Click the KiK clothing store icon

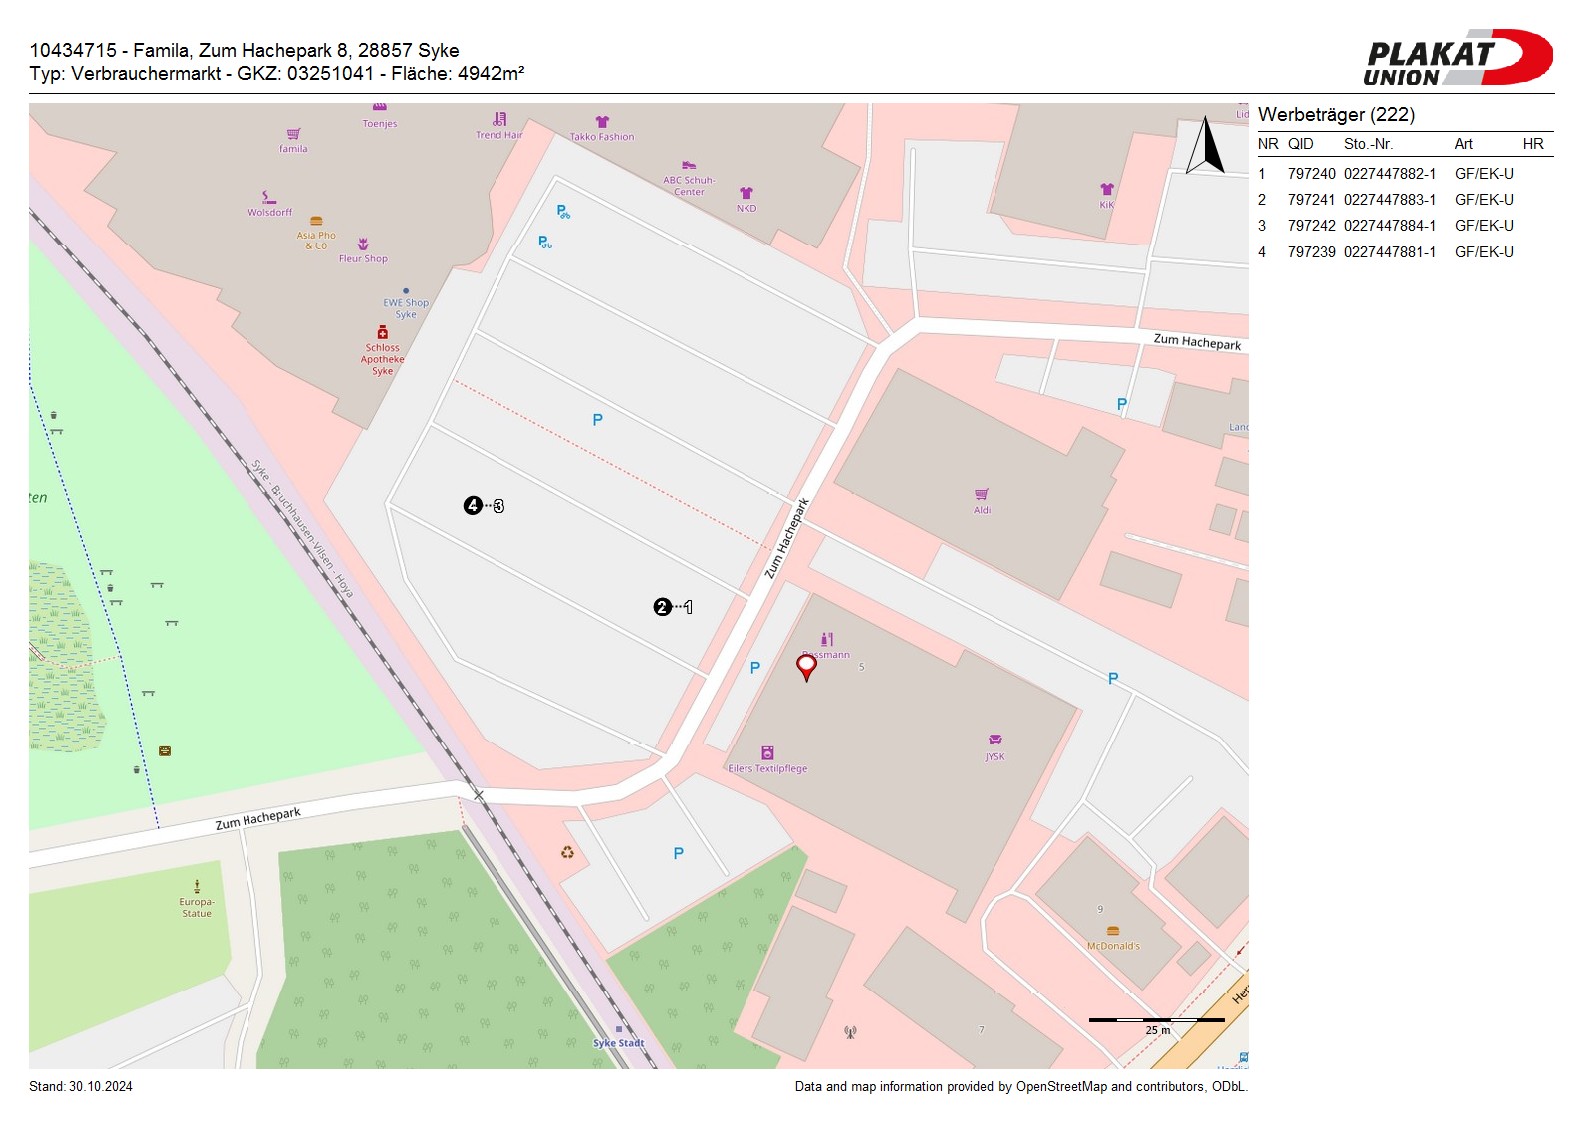tap(1107, 189)
